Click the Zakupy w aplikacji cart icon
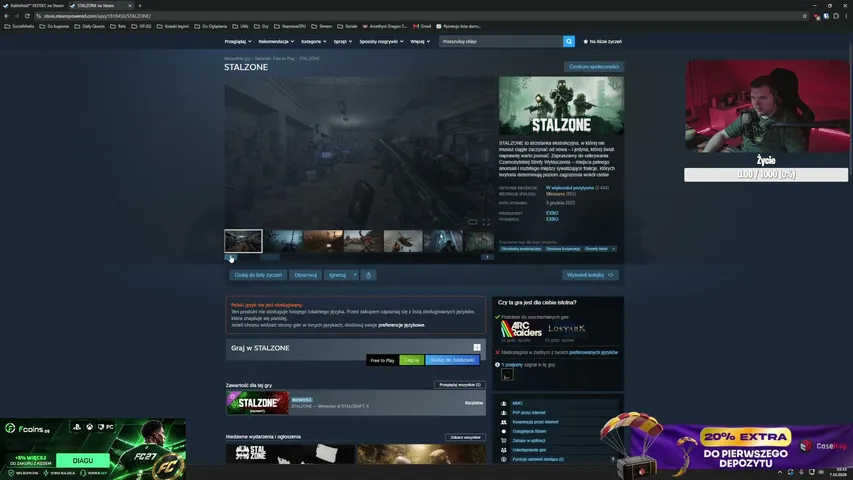The width and height of the screenshot is (853, 480). [504, 440]
